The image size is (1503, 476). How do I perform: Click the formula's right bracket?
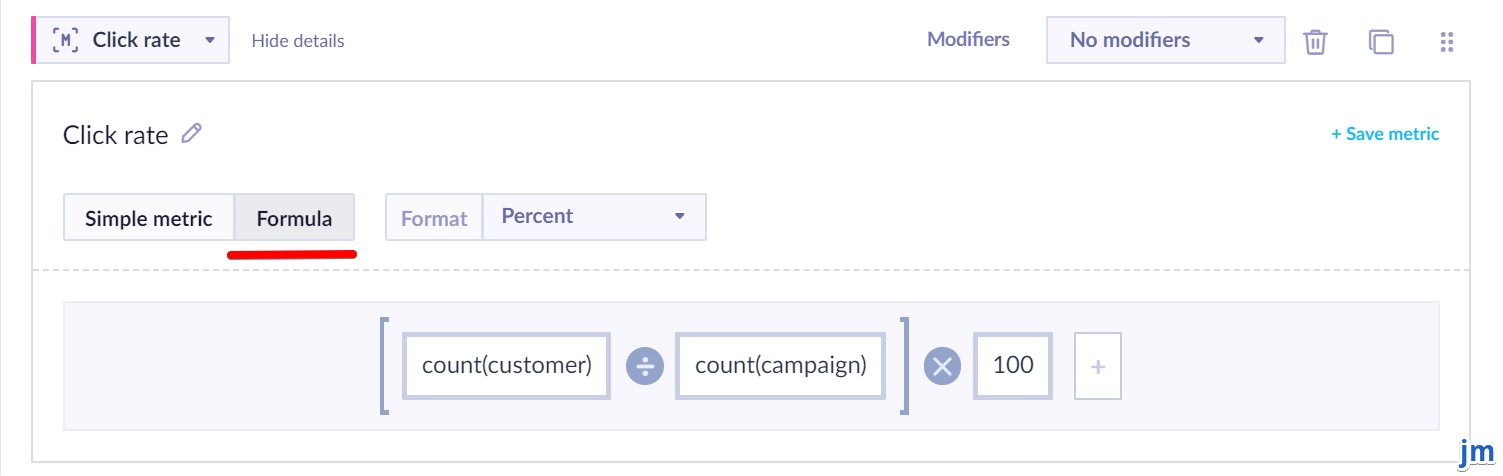pyautogui.click(x=903, y=366)
